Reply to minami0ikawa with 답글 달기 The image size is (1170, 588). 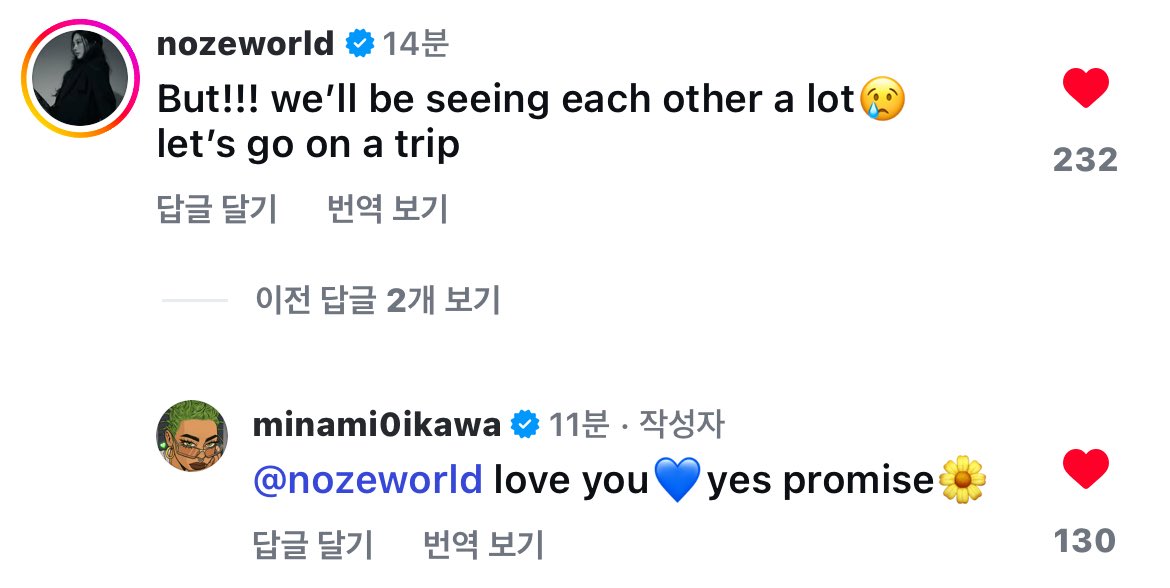point(313,544)
